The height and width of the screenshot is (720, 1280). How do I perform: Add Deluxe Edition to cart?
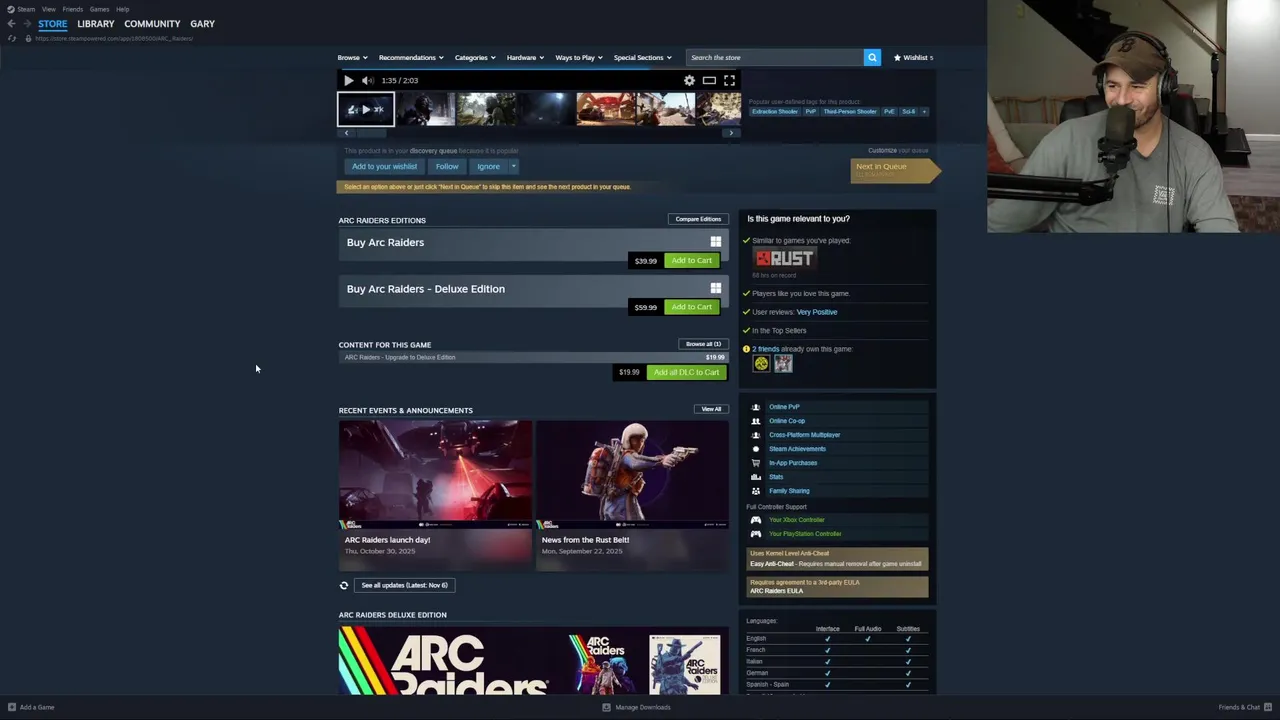[692, 307]
